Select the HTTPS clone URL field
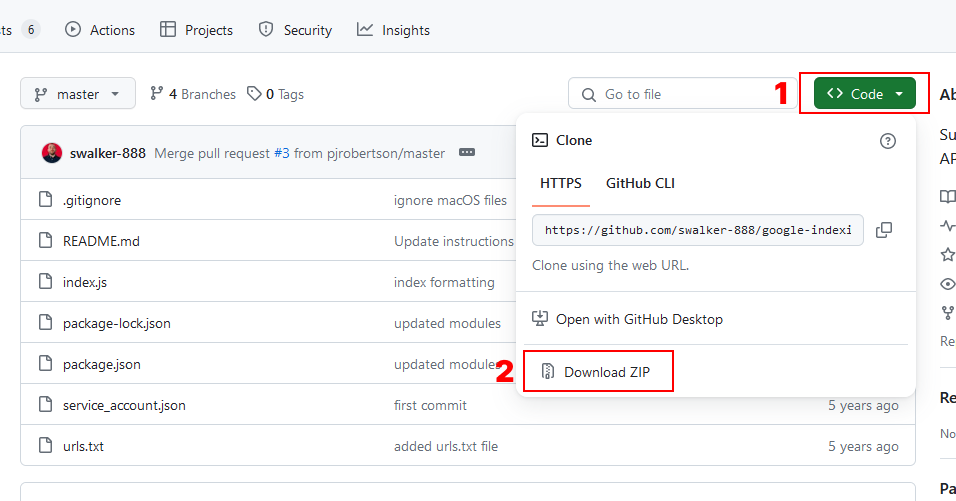956x501 pixels. point(697,230)
